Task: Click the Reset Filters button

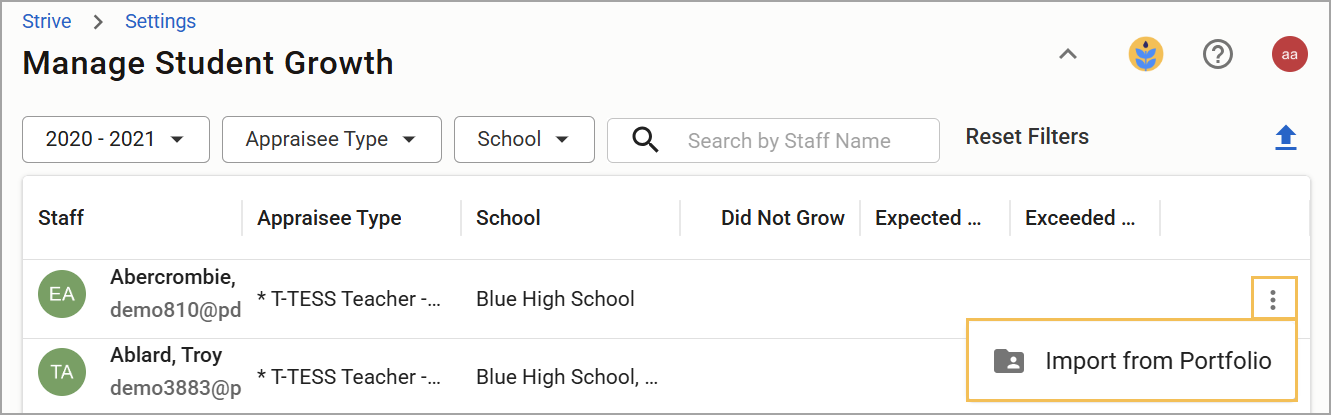Action: click(1027, 137)
